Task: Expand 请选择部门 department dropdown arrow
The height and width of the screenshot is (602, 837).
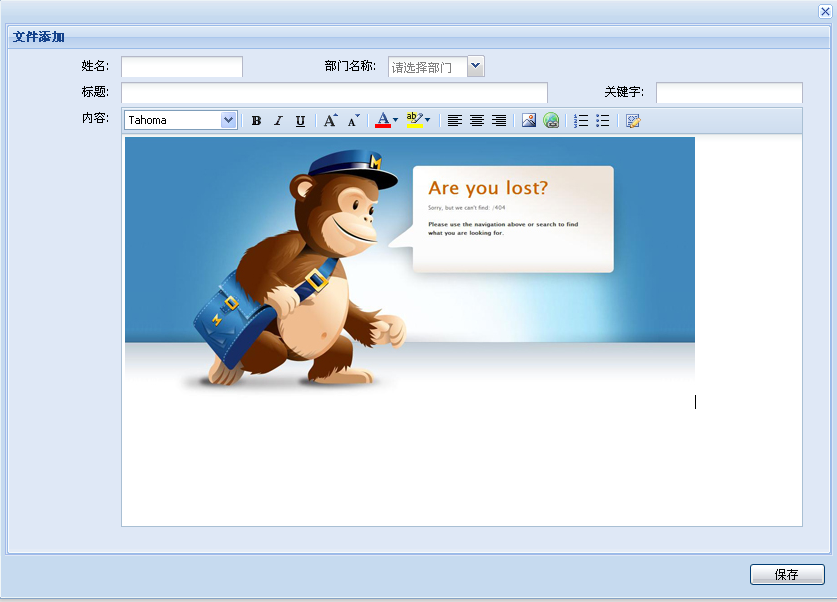Action: point(476,66)
